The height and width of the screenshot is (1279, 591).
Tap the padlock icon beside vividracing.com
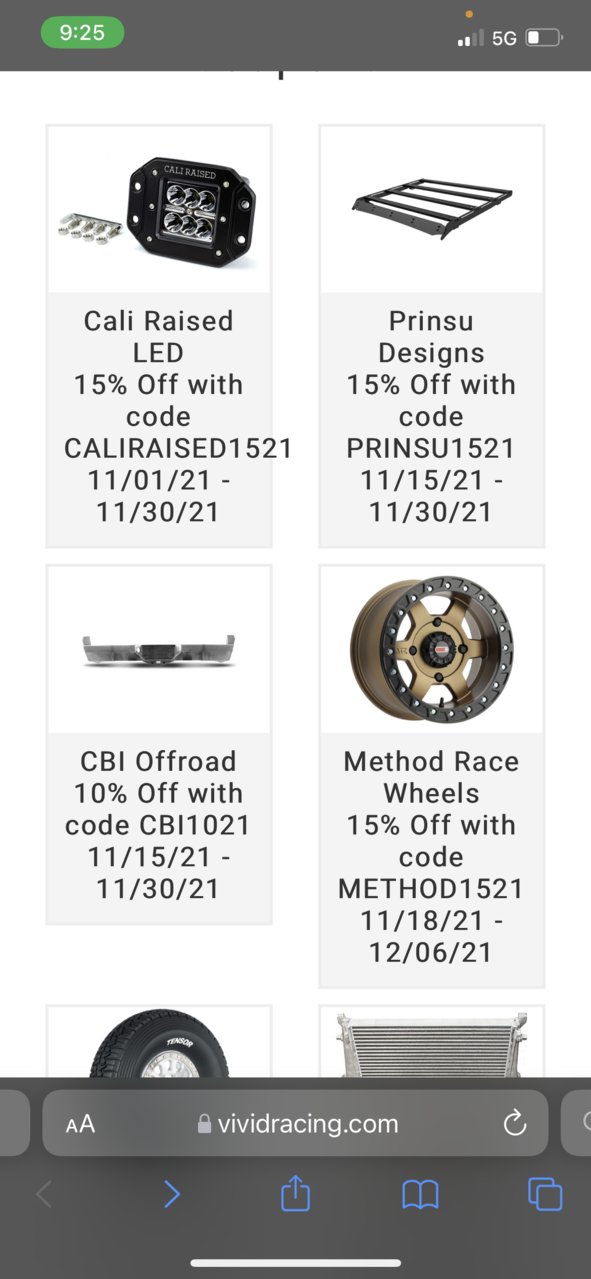(205, 1124)
